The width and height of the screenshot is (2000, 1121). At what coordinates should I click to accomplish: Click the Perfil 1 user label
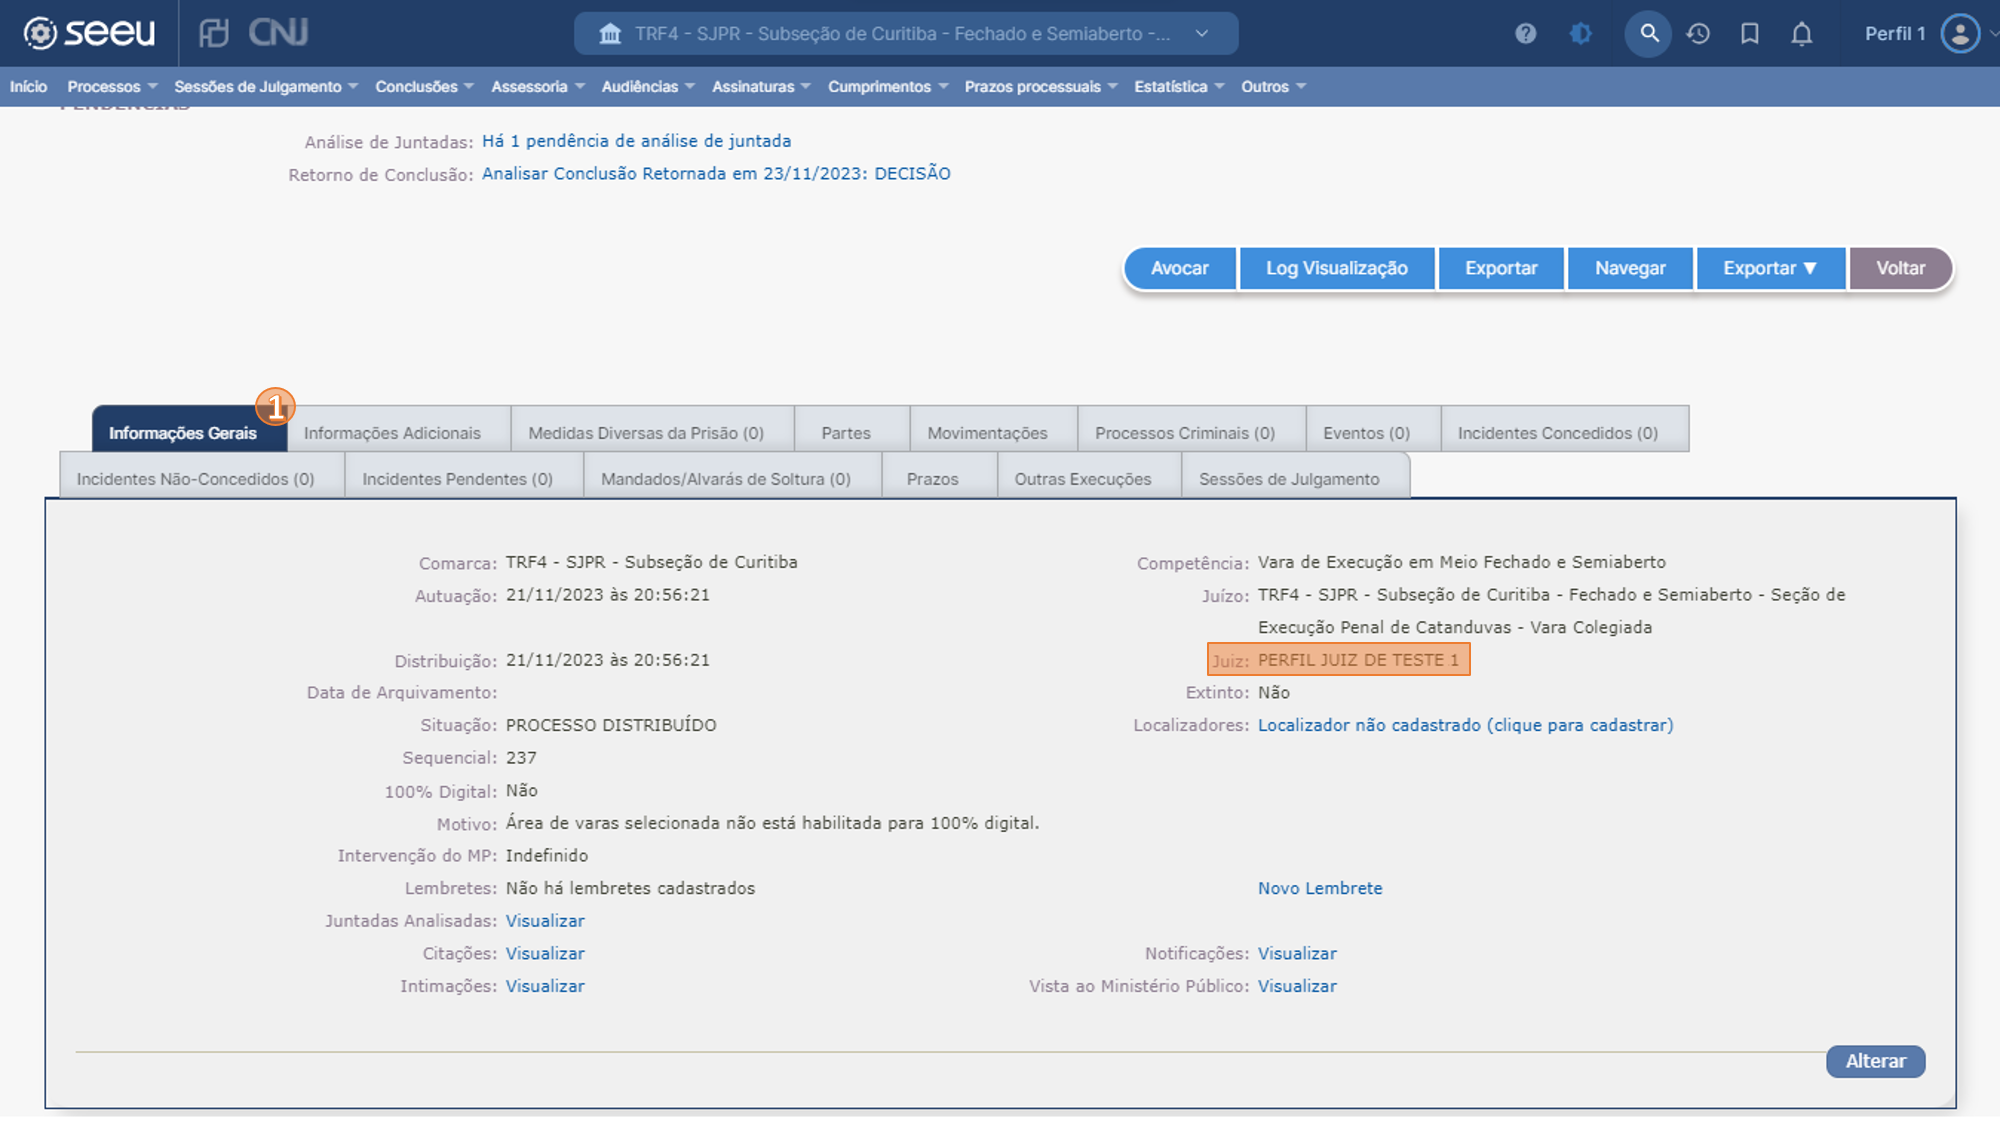[1895, 34]
